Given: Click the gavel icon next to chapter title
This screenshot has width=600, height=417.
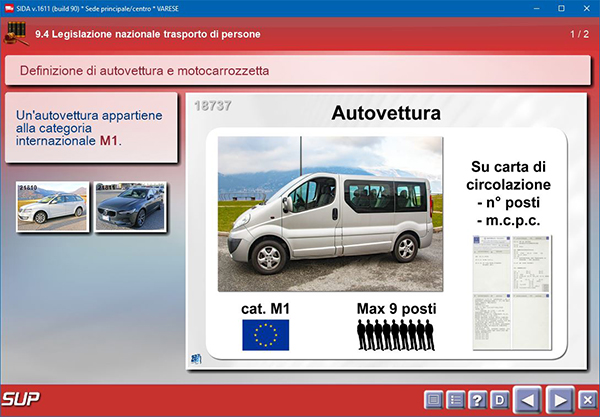Looking at the screenshot, I should (x=15, y=34).
